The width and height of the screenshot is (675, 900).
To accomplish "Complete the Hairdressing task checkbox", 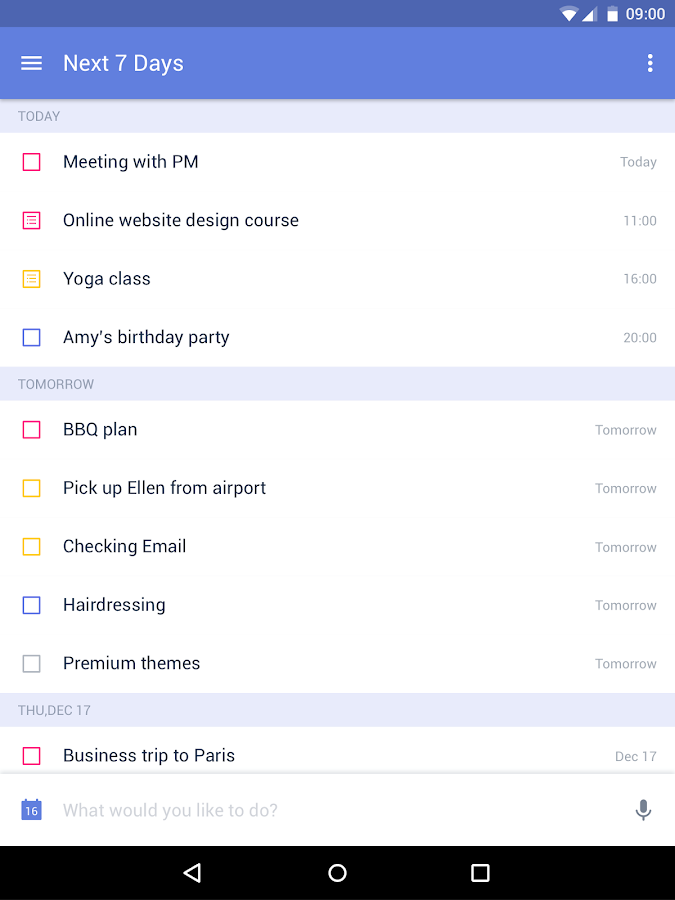I will (31, 604).
